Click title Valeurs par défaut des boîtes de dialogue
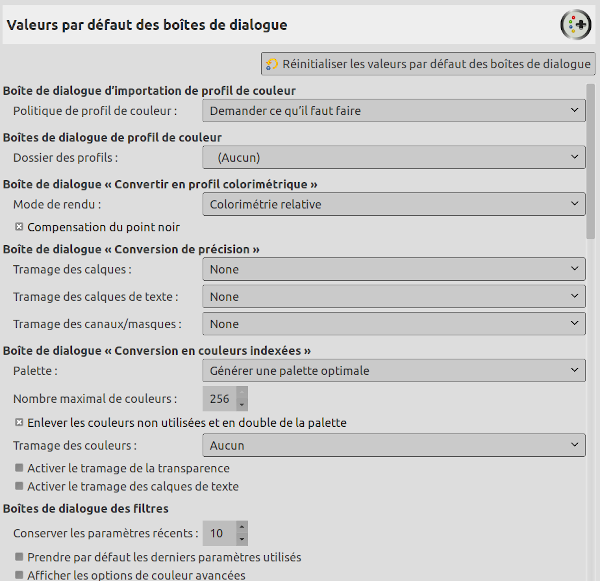Image resolution: width=600 pixels, height=581 pixels. (x=147, y=25)
